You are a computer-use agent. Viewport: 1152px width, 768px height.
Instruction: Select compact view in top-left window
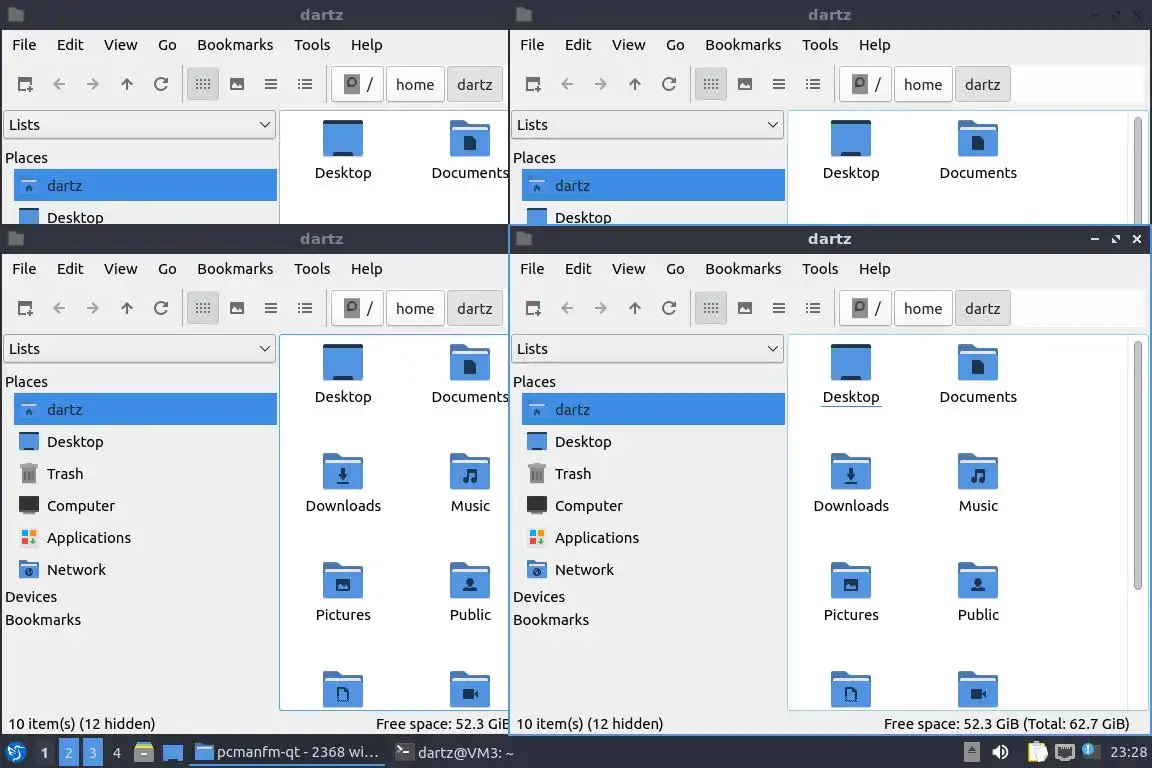[270, 84]
